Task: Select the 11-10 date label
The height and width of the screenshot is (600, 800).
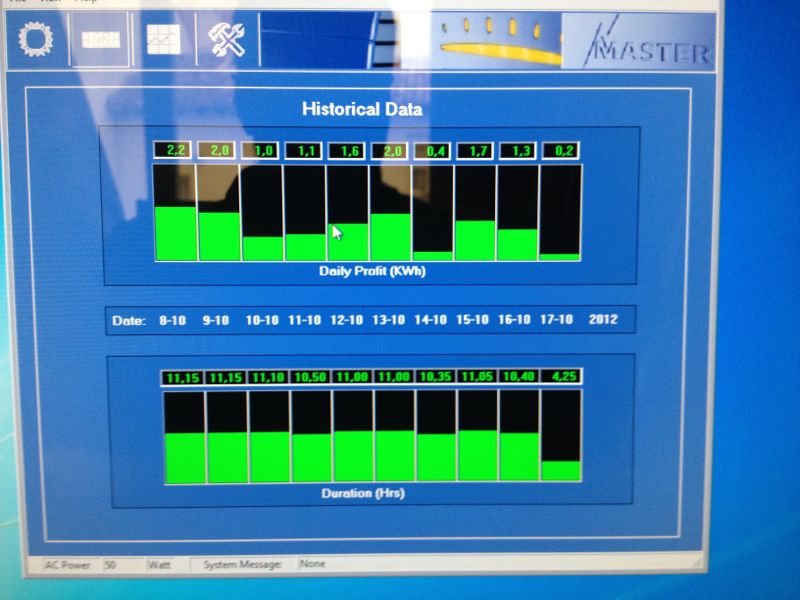Action: [x=305, y=320]
